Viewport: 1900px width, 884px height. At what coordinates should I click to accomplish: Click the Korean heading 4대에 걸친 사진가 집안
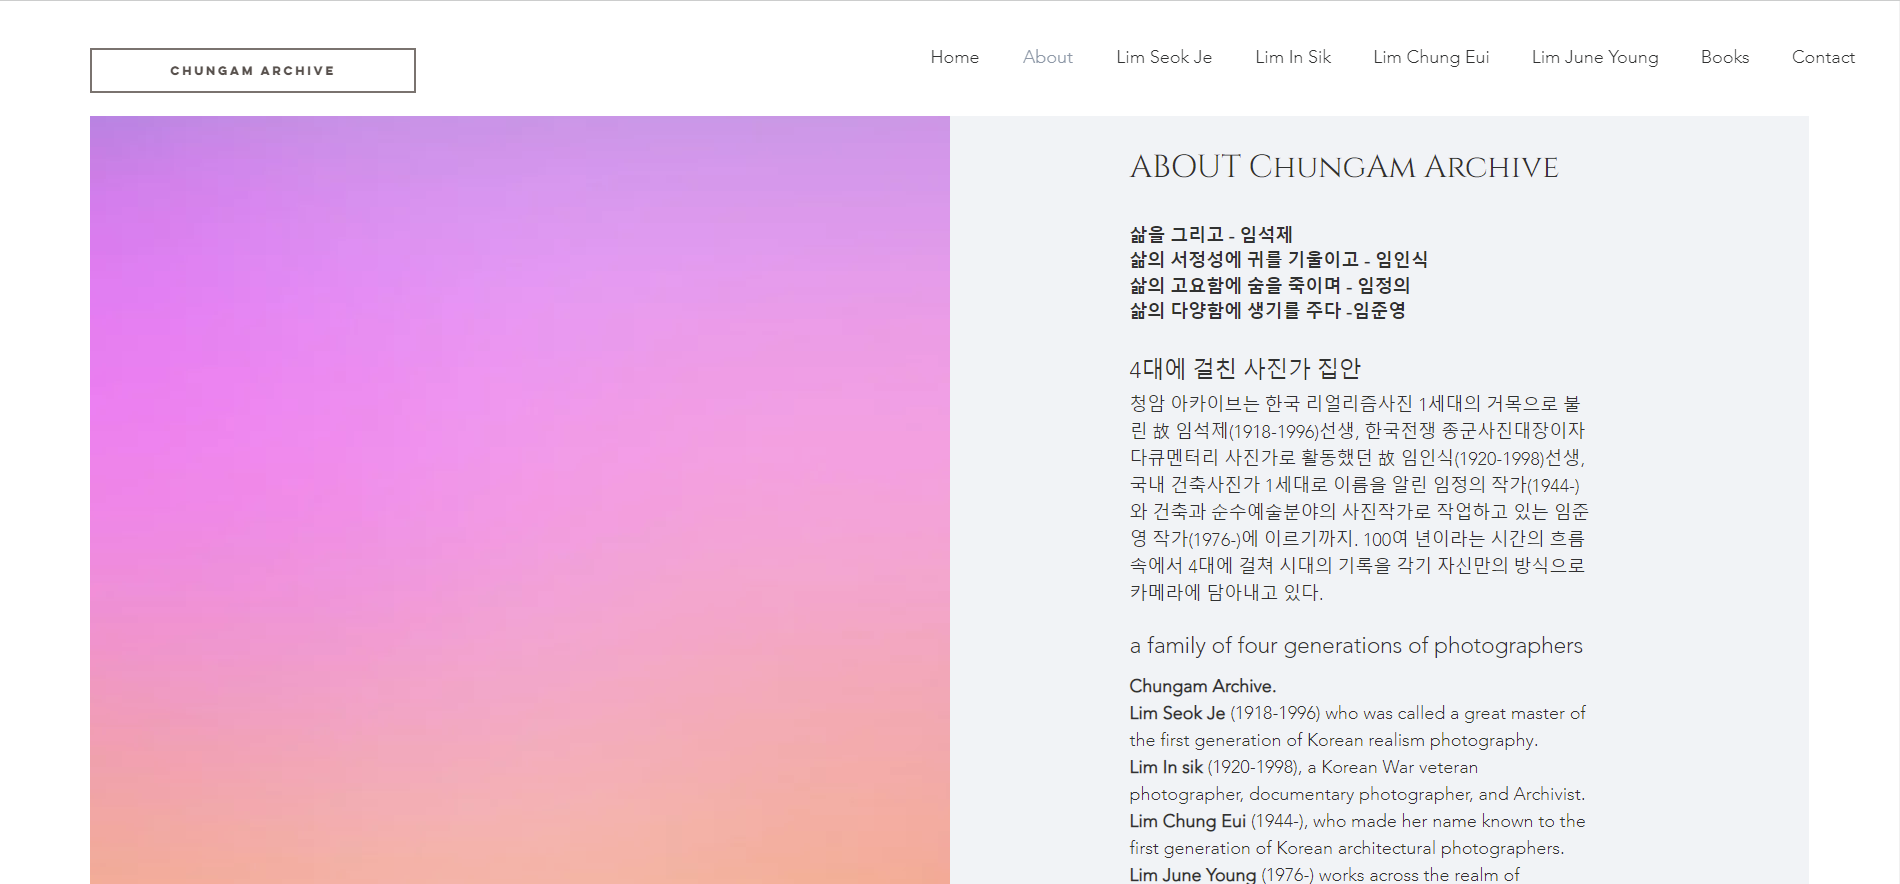click(x=1244, y=369)
